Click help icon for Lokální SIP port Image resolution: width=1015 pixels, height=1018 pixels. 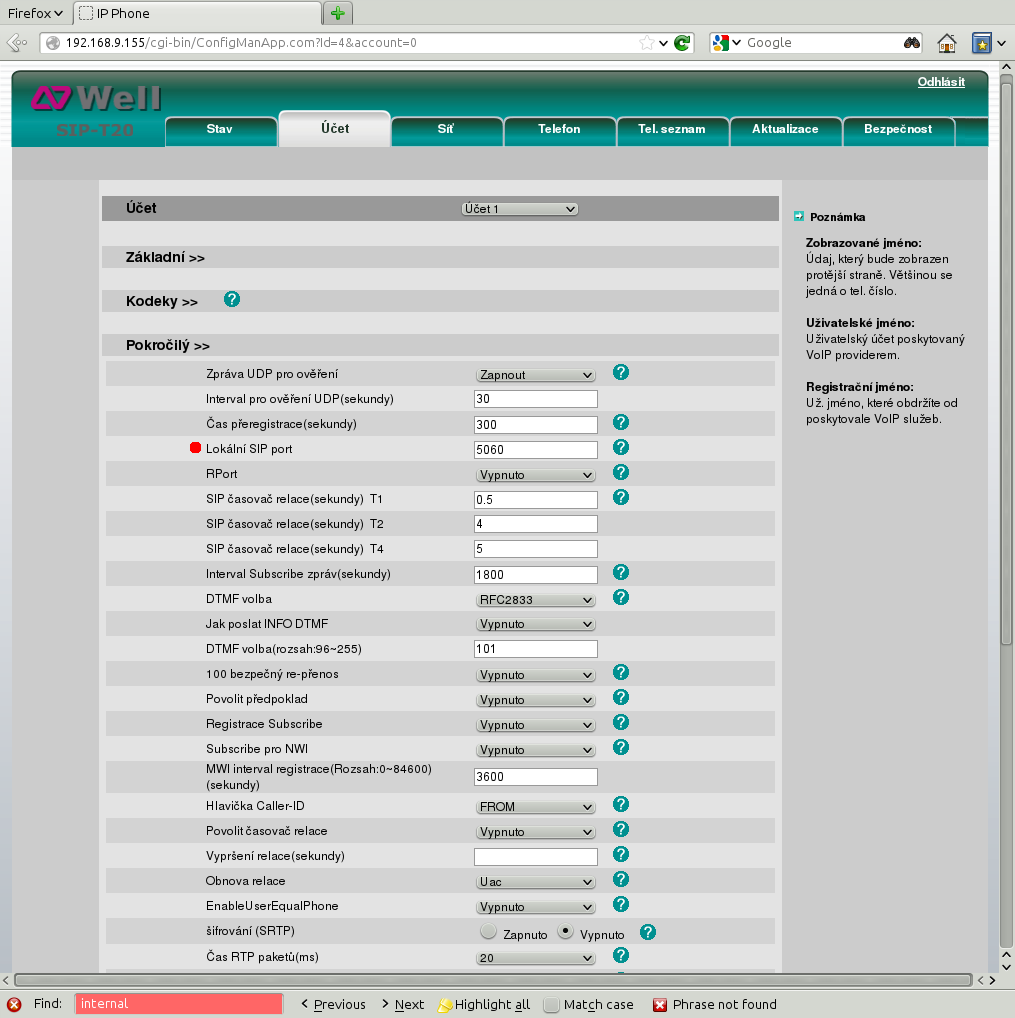point(620,448)
